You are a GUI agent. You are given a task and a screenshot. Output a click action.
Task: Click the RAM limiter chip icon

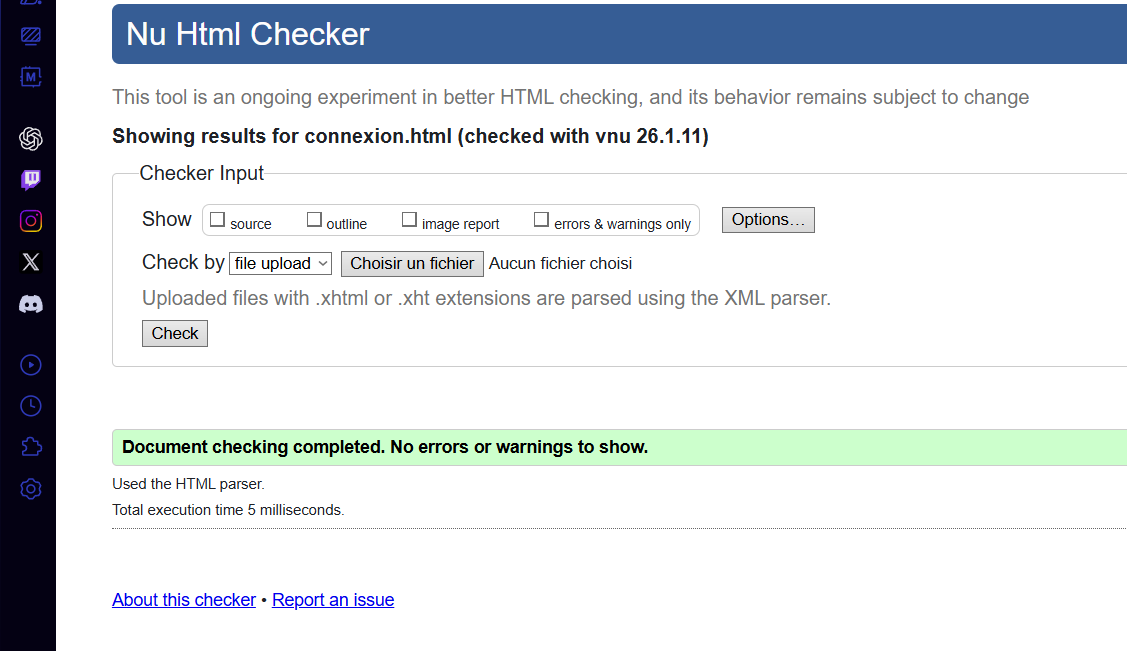point(31,77)
